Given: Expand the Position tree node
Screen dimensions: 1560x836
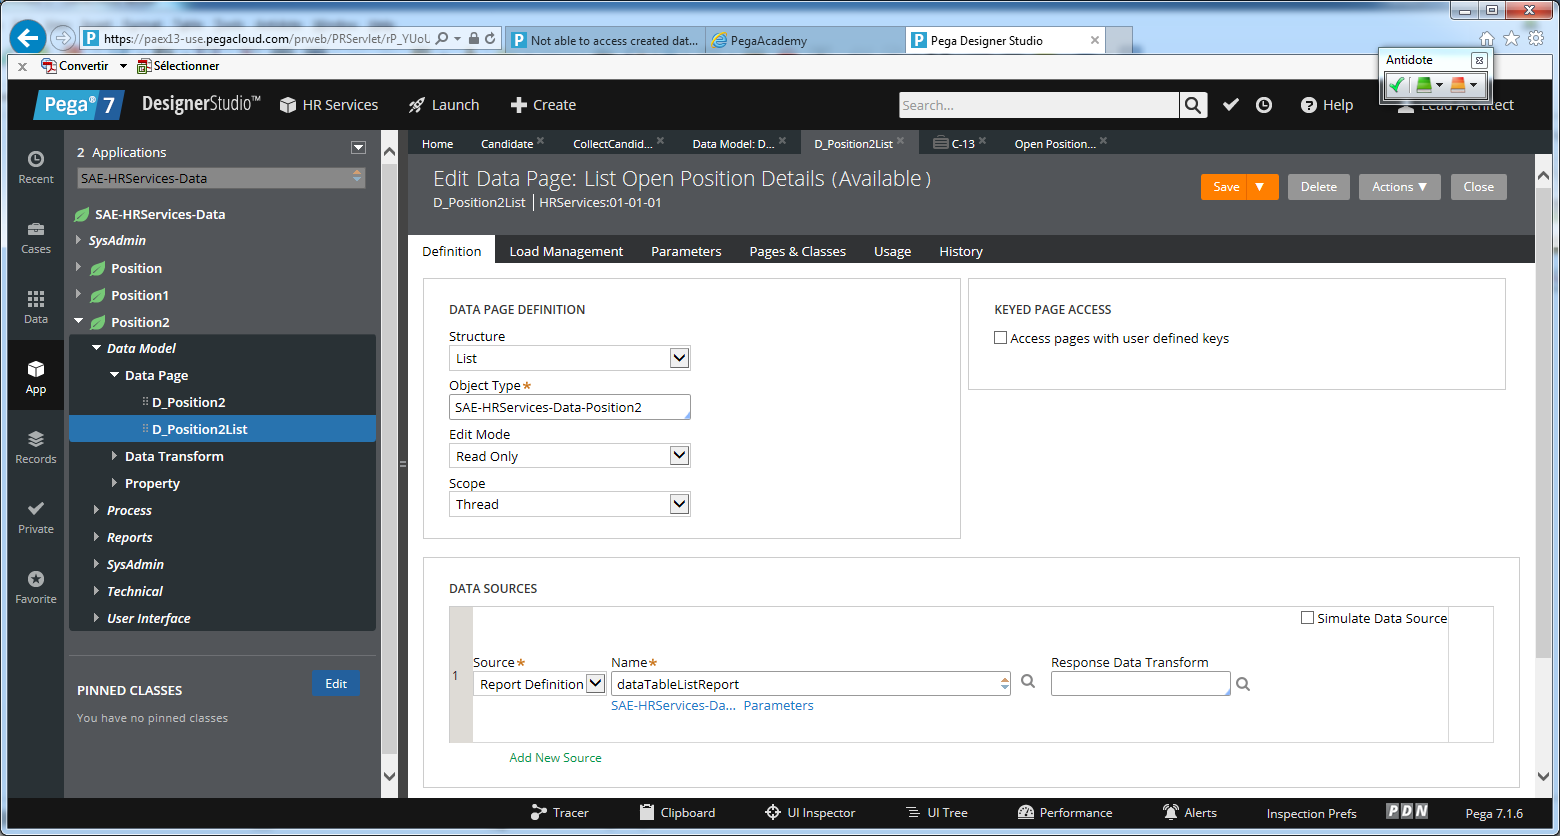Looking at the screenshot, I should coord(79,268).
